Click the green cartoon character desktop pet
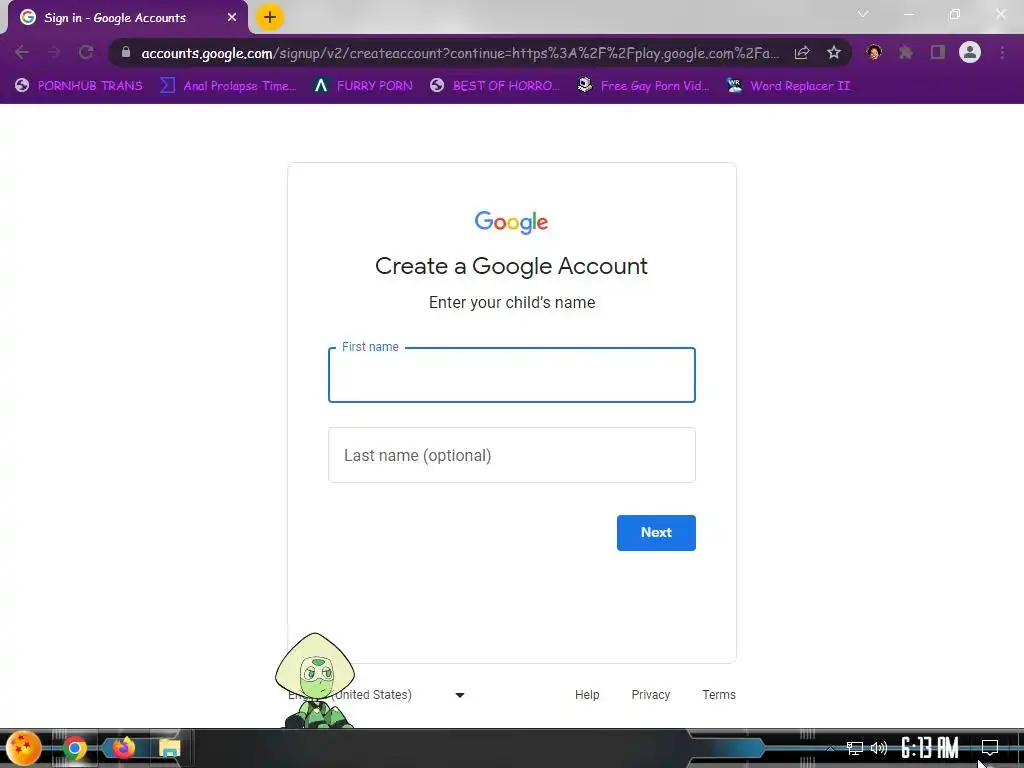The width and height of the screenshot is (1024, 768). [315, 680]
